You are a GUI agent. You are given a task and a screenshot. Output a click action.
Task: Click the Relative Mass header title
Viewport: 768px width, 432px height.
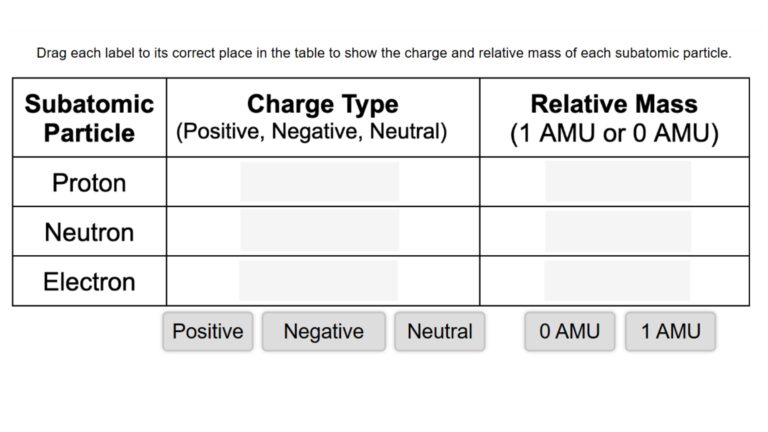point(614,104)
